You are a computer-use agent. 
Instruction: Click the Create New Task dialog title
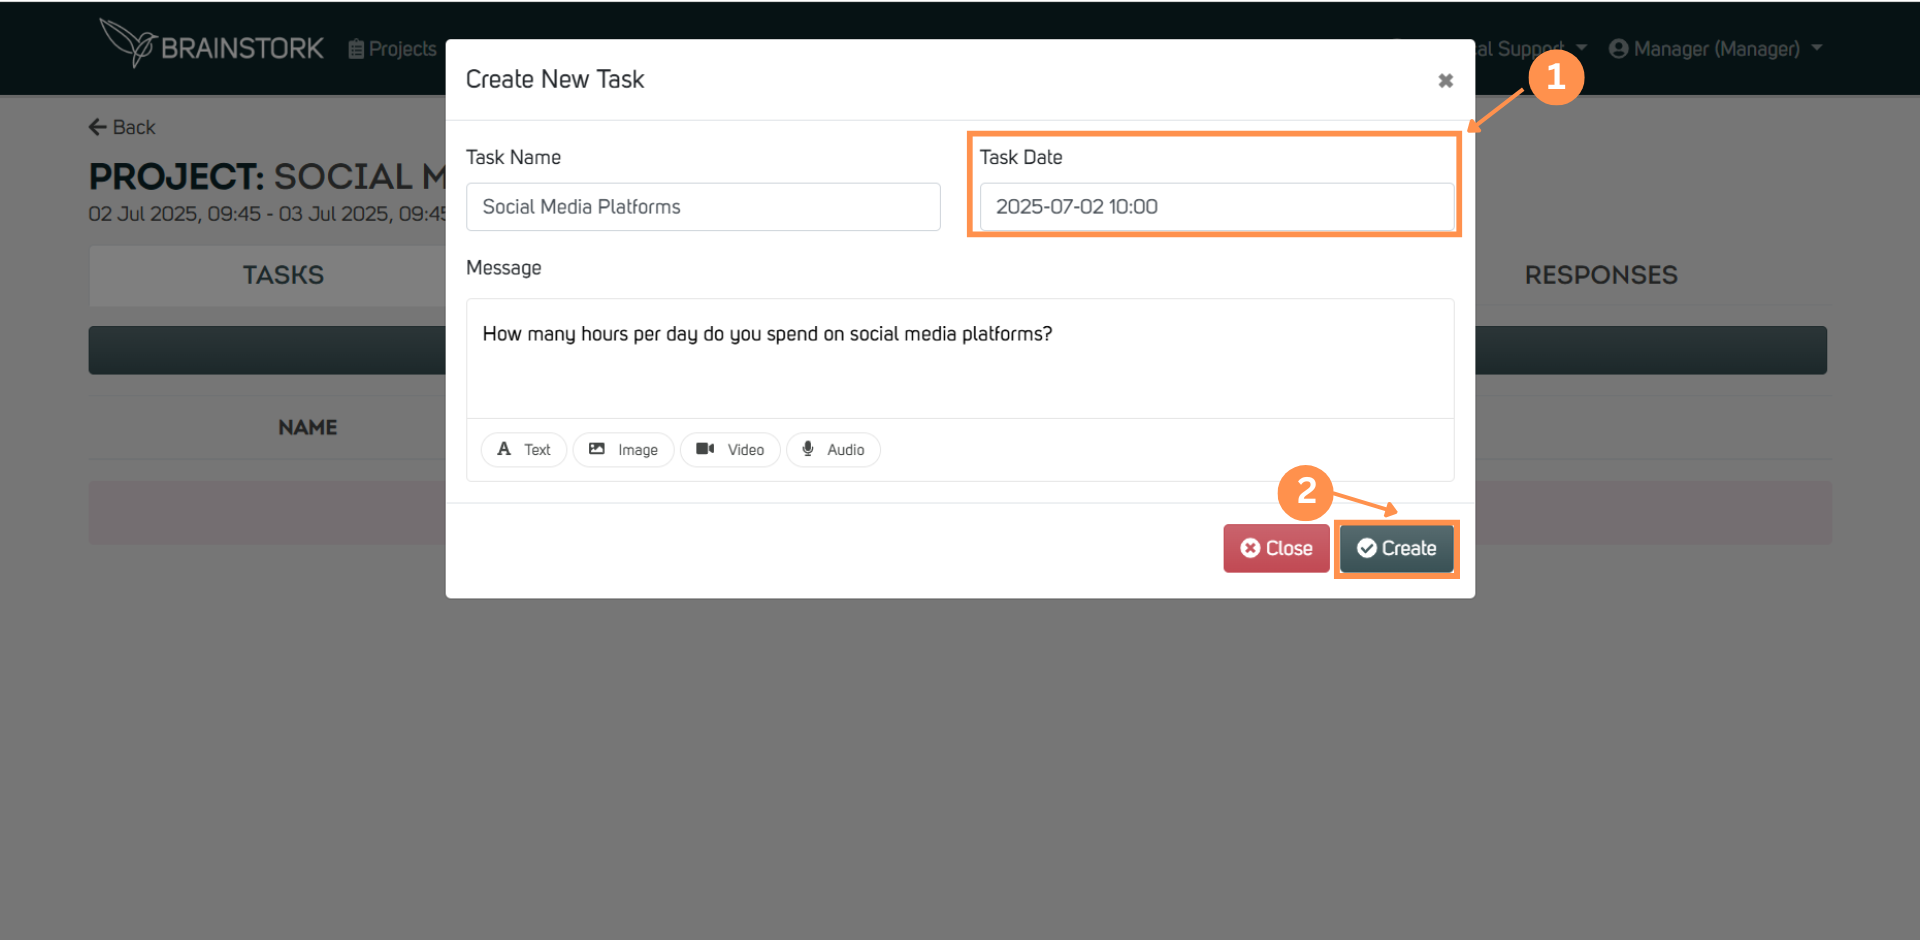[x=555, y=79]
